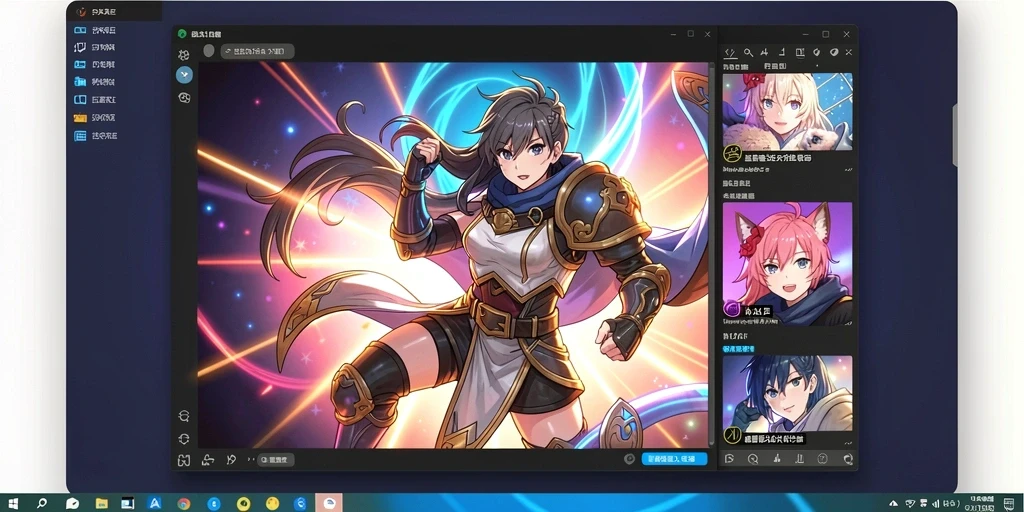Open the Chrome icon in the taskbar
1024x512 pixels.
pyautogui.click(x=184, y=504)
